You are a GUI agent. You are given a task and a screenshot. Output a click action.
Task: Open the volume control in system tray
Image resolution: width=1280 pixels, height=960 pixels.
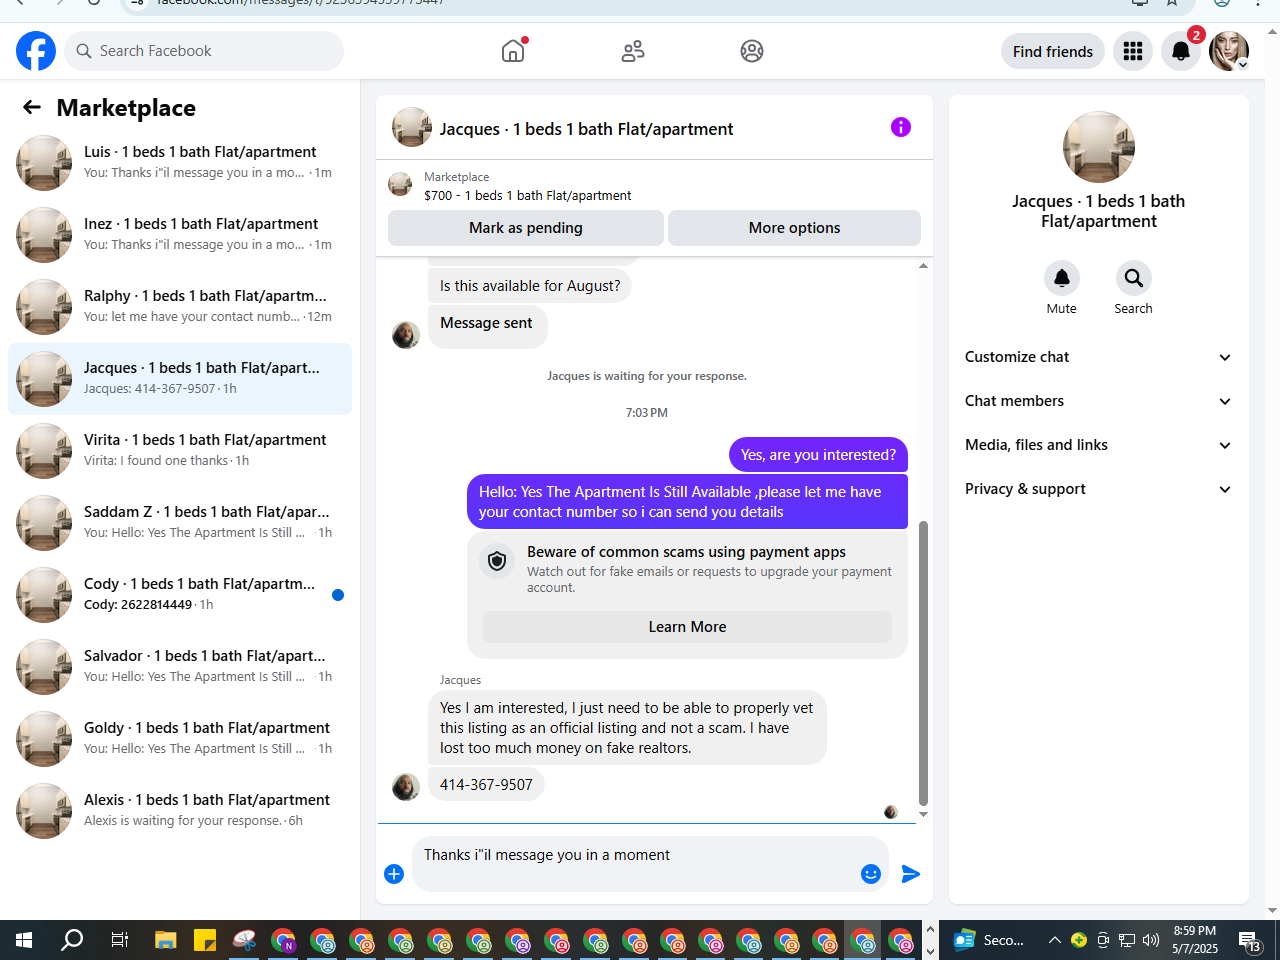click(x=1151, y=940)
